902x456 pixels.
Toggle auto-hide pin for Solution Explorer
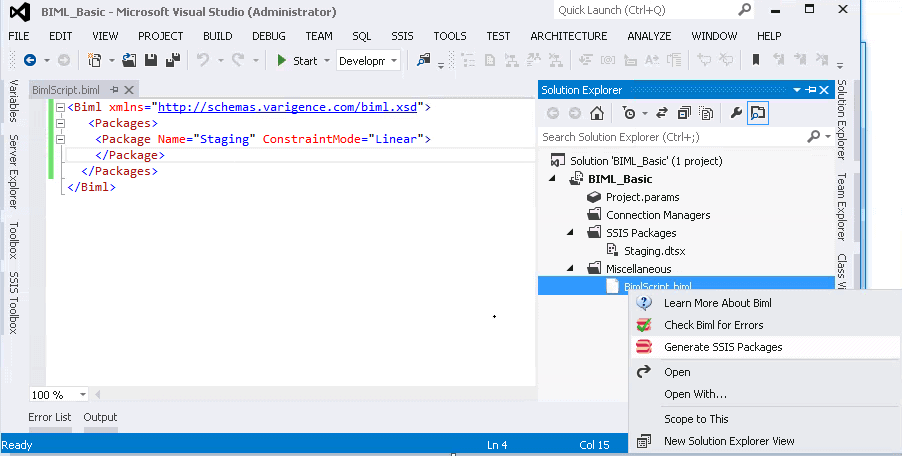tap(811, 90)
